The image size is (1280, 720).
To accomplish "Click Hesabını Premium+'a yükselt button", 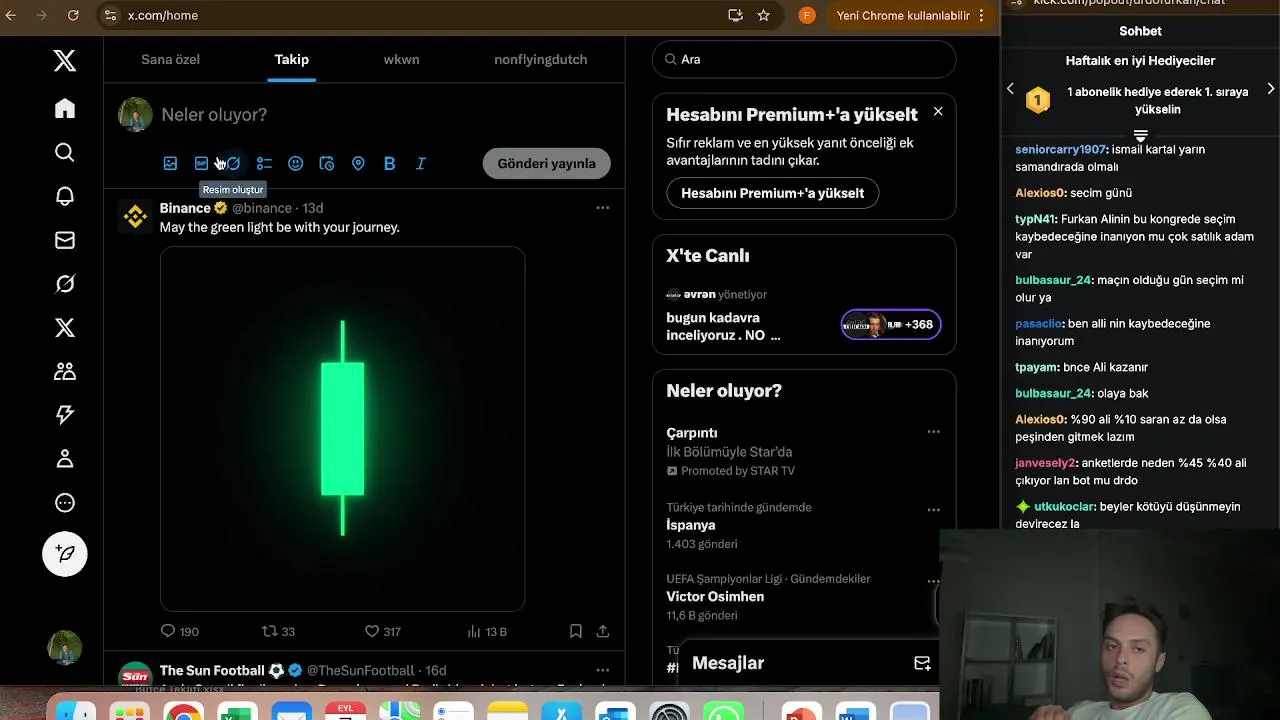I will click(x=772, y=193).
